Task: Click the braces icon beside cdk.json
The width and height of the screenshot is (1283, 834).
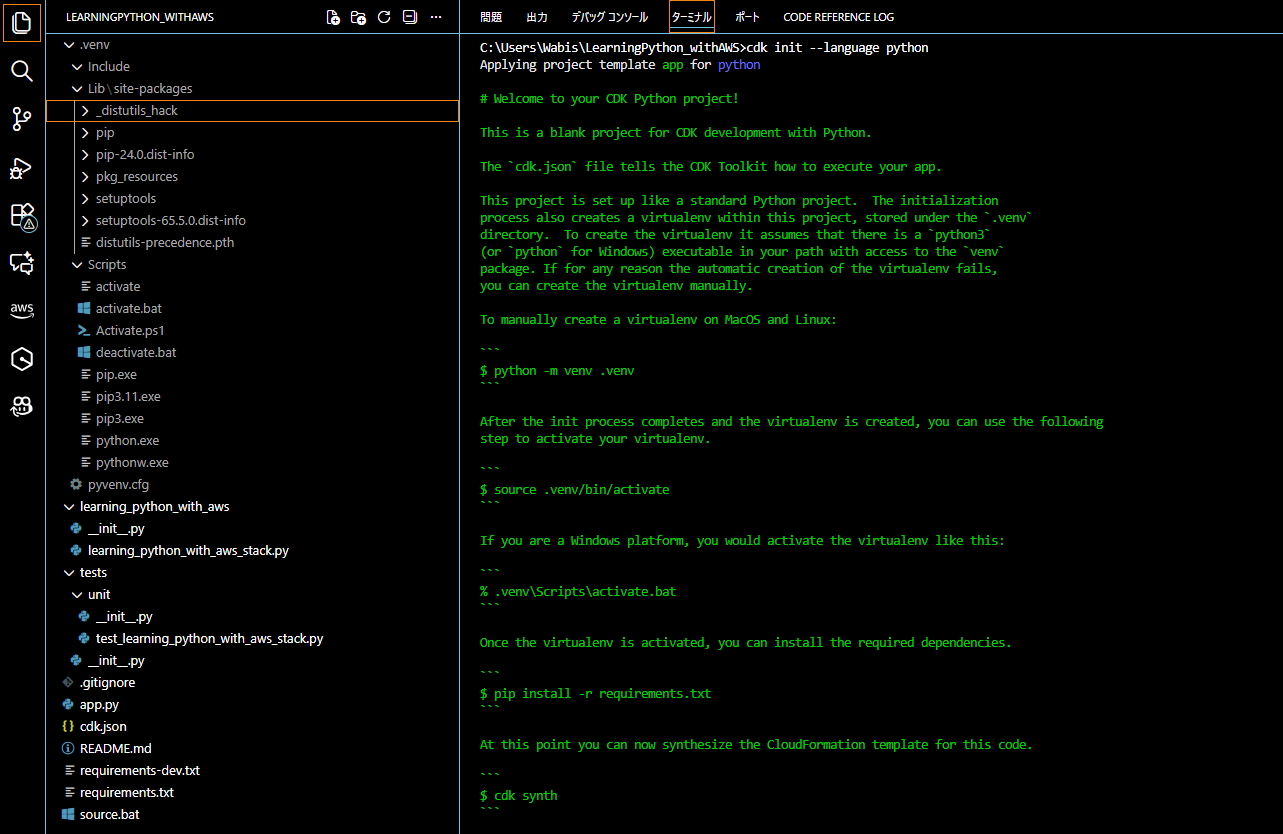Action: click(x=68, y=726)
